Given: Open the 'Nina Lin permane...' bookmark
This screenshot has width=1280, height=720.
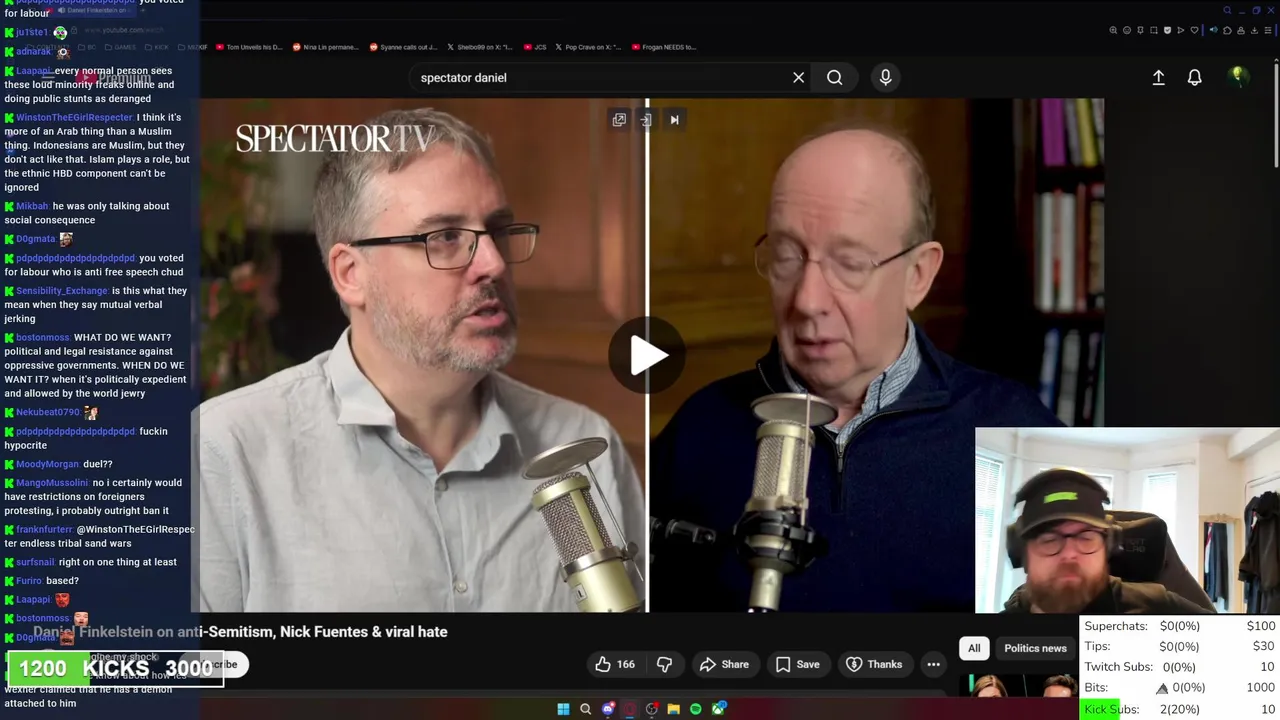Looking at the screenshot, I should tap(324, 47).
